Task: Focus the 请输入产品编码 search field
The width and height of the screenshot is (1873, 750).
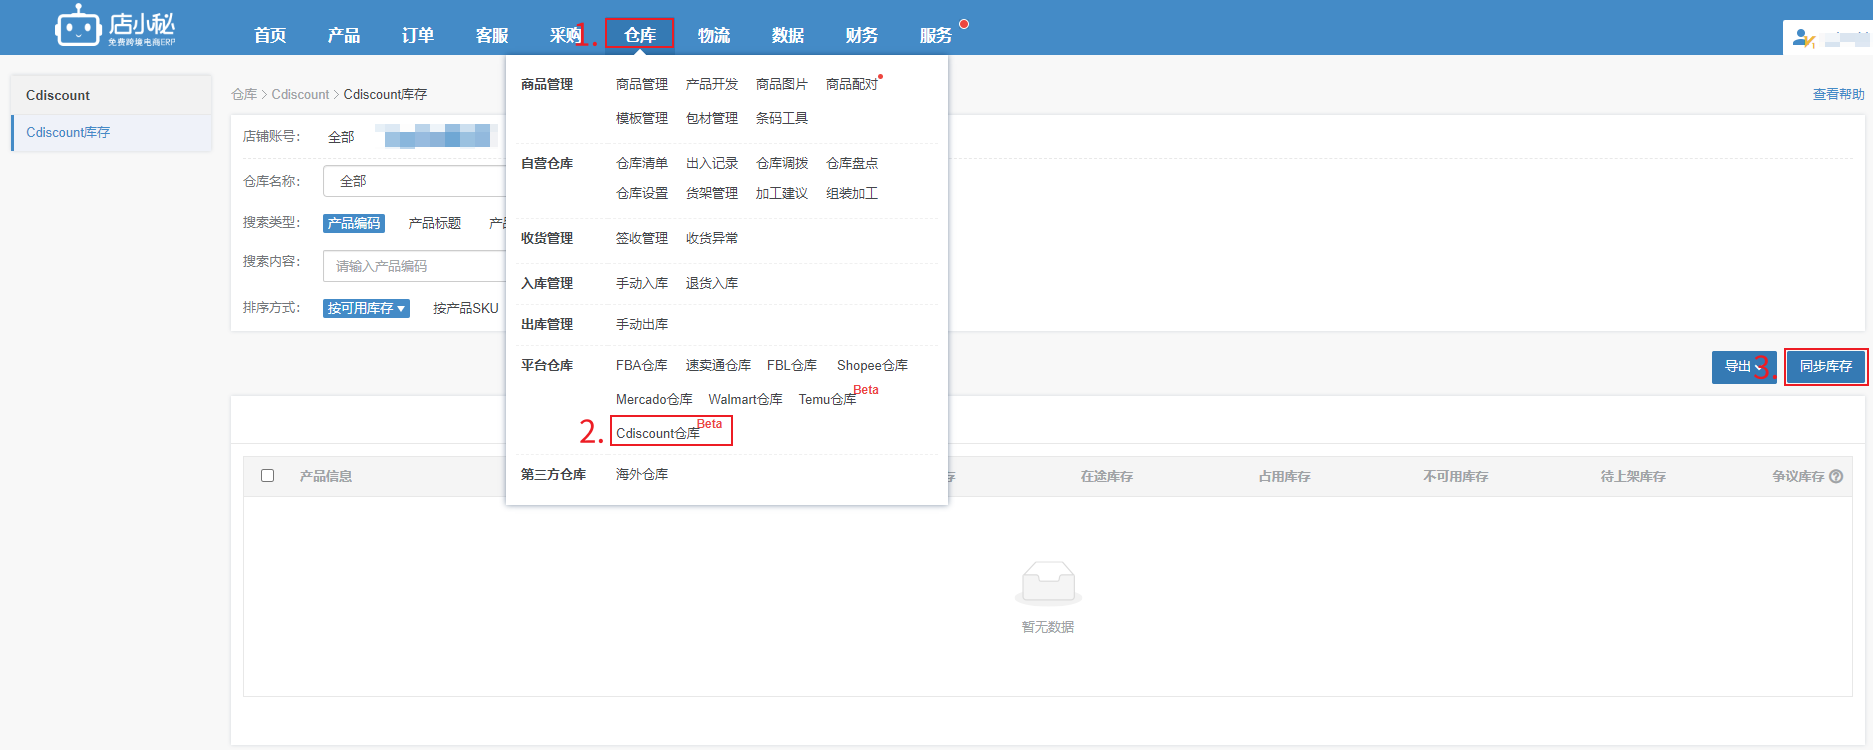Action: 414,266
